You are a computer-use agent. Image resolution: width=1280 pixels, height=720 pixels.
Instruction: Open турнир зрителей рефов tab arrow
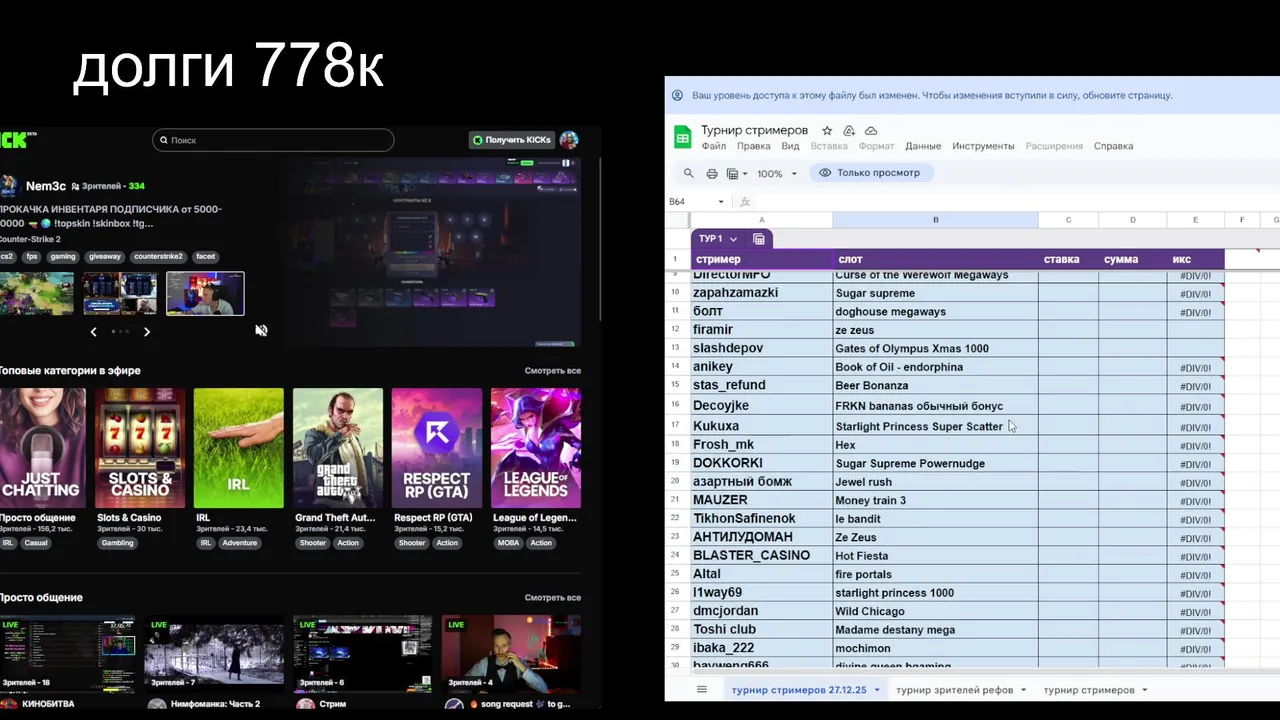(x=1024, y=690)
